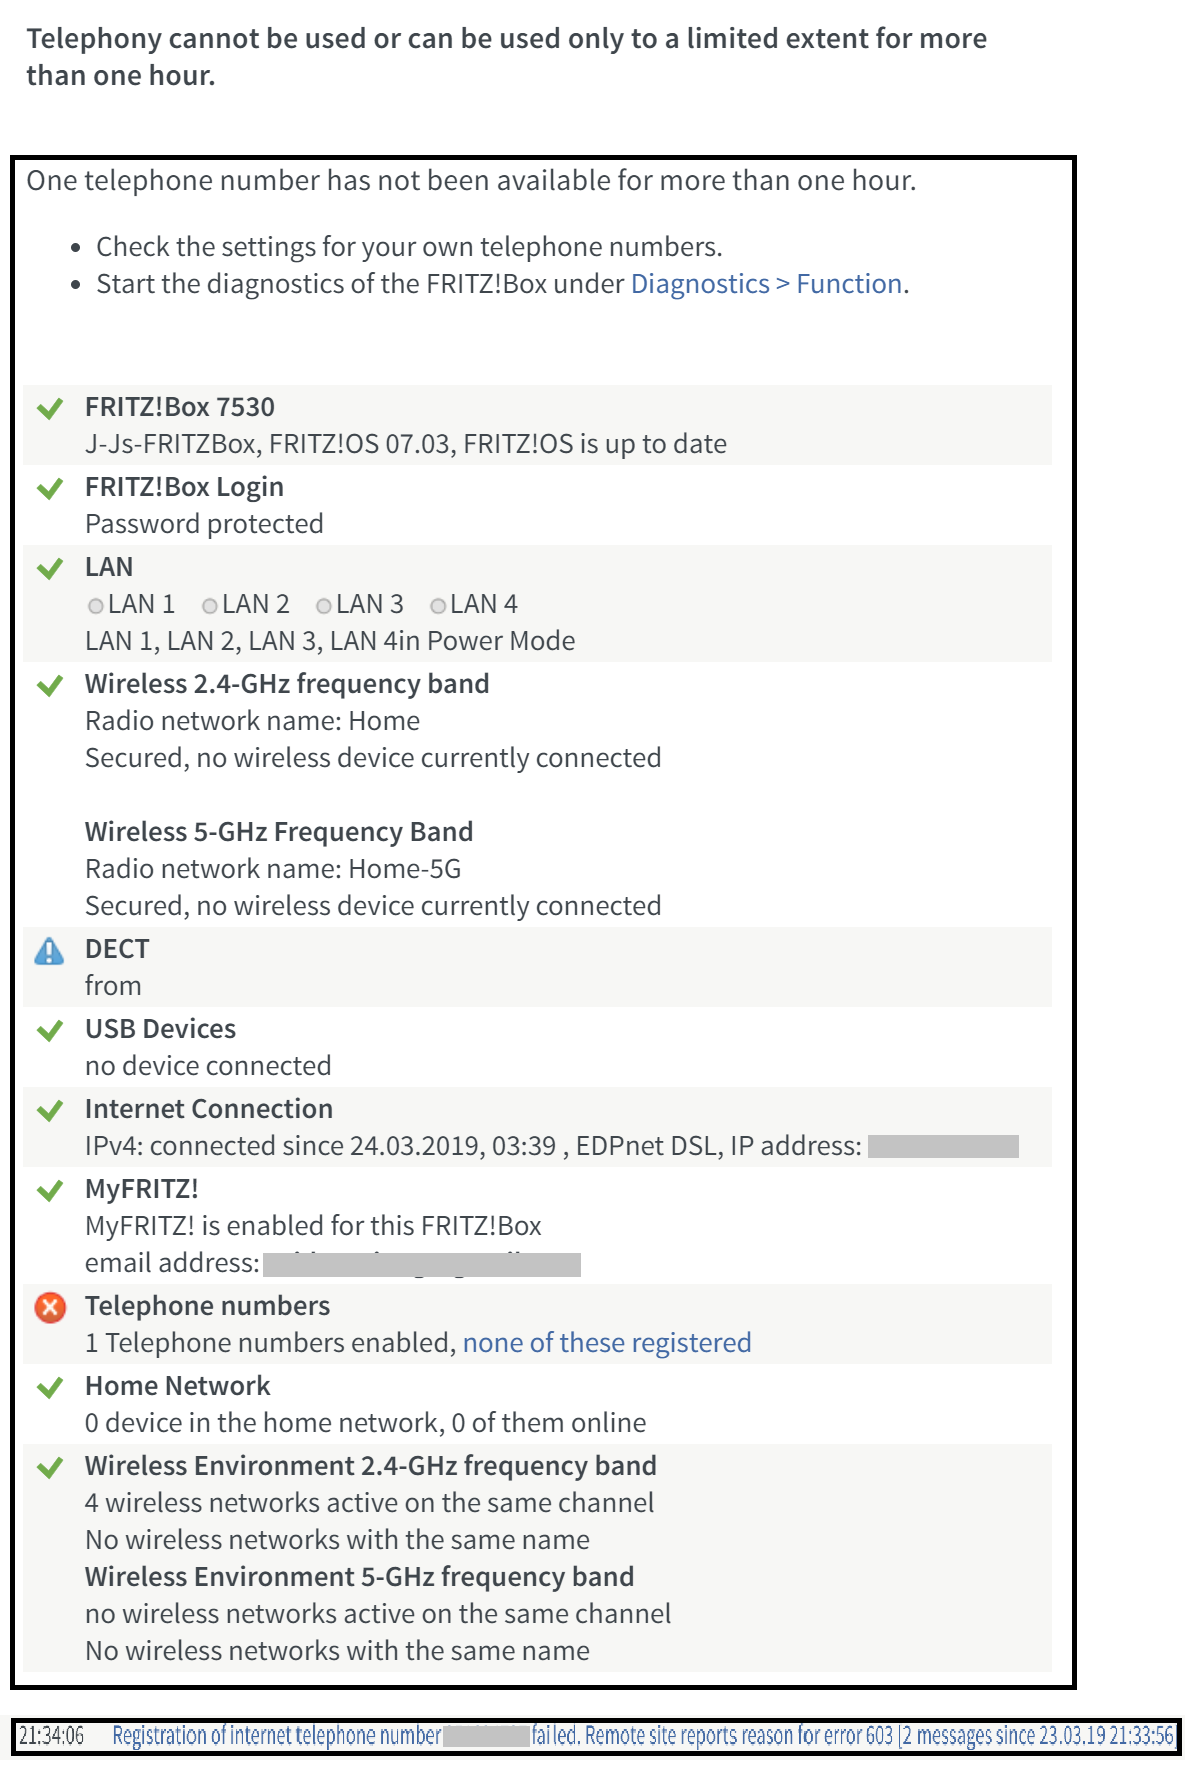Click the Wireless 5-GHz Frequency Band heading
Screen dimensions: 1199x1771
pyautogui.click(x=279, y=832)
